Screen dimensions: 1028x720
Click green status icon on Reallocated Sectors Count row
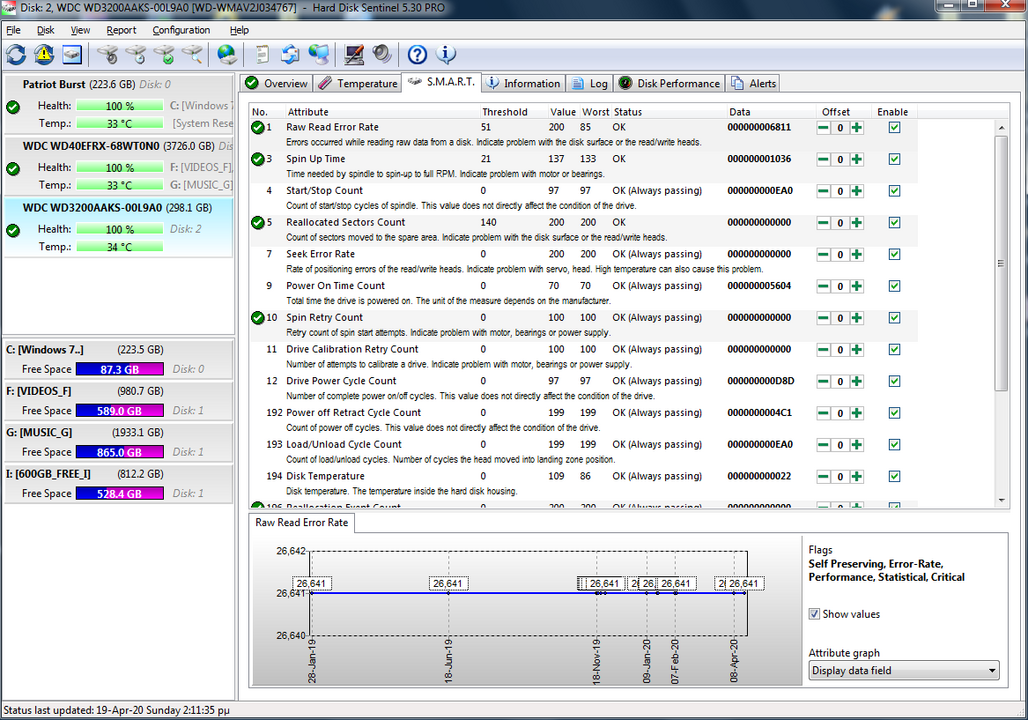(258, 222)
